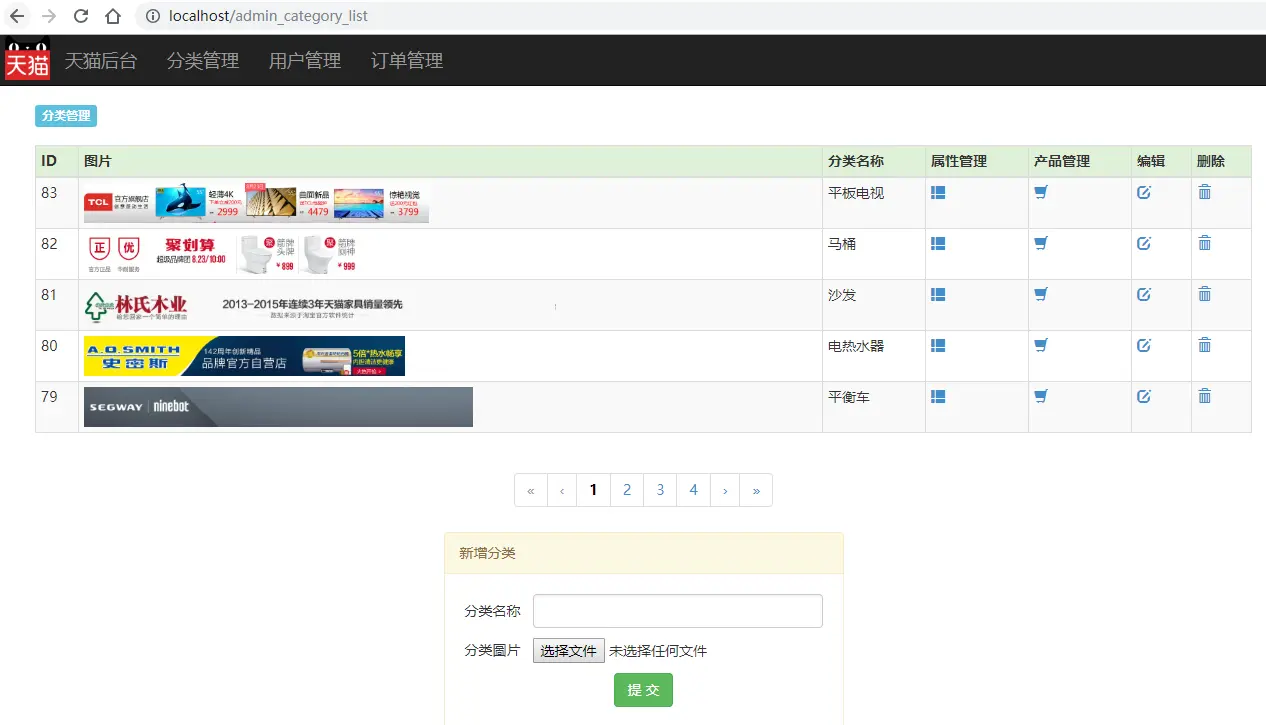Open property management for 平衡车 row
The height and width of the screenshot is (725, 1266).
pos(938,396)
